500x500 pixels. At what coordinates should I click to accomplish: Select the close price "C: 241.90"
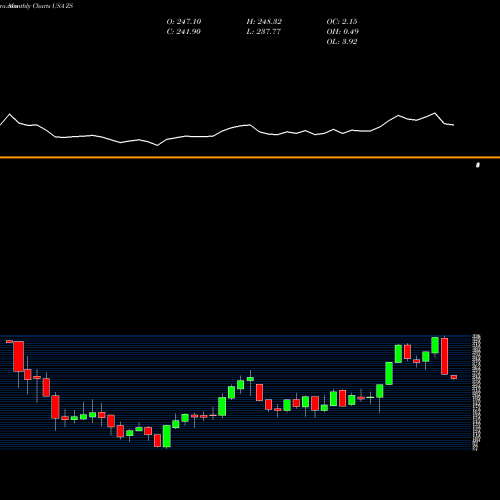184,32
